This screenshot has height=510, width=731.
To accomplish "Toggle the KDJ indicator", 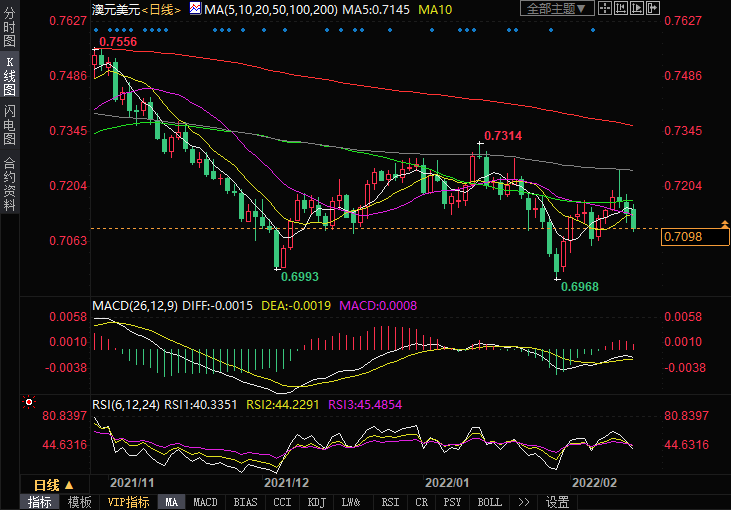I will pos(317,502).
